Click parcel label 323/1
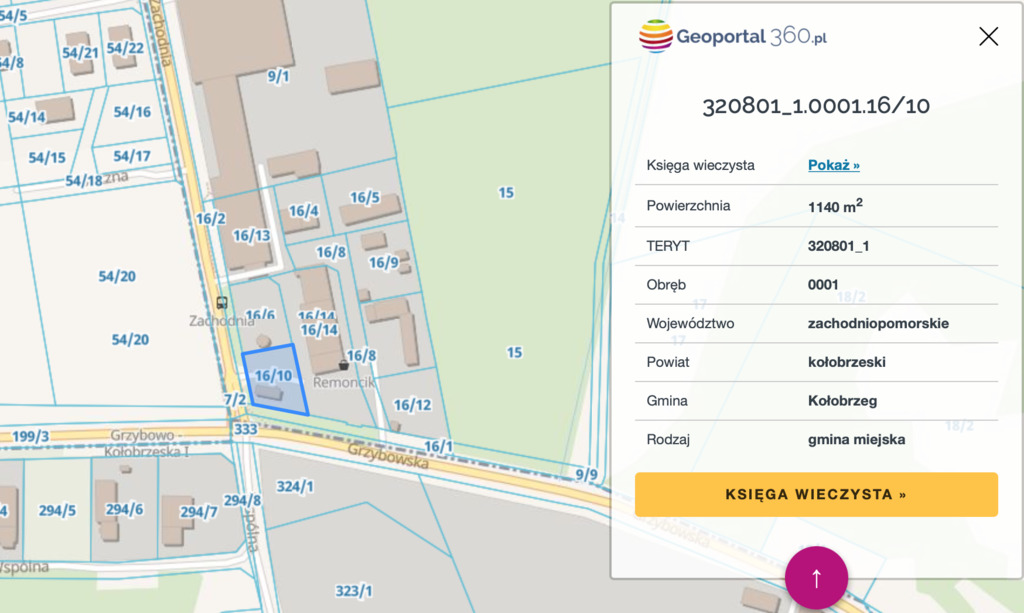Viewport: 1024px width, 613px height. pos(353,591)
